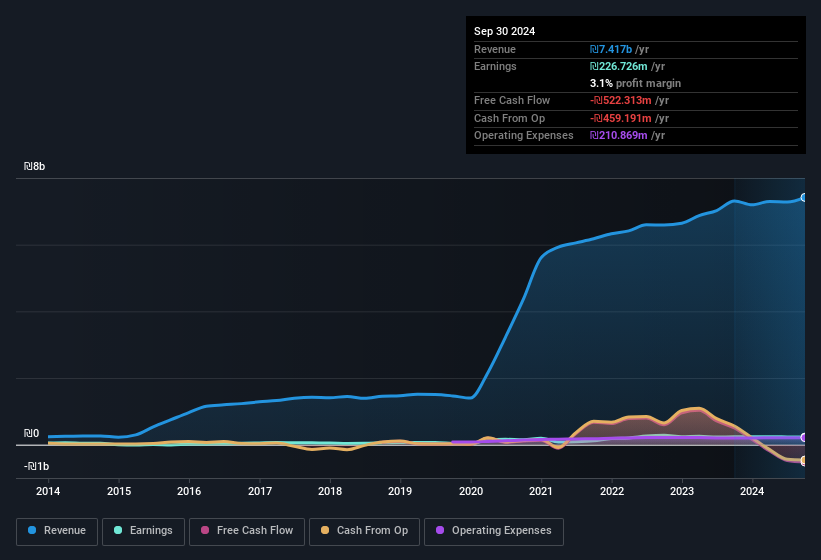This screenshot has height=560, width=821.
Task: Click the pink Free Cash Flow legend dot
Action: coord(205,530)
